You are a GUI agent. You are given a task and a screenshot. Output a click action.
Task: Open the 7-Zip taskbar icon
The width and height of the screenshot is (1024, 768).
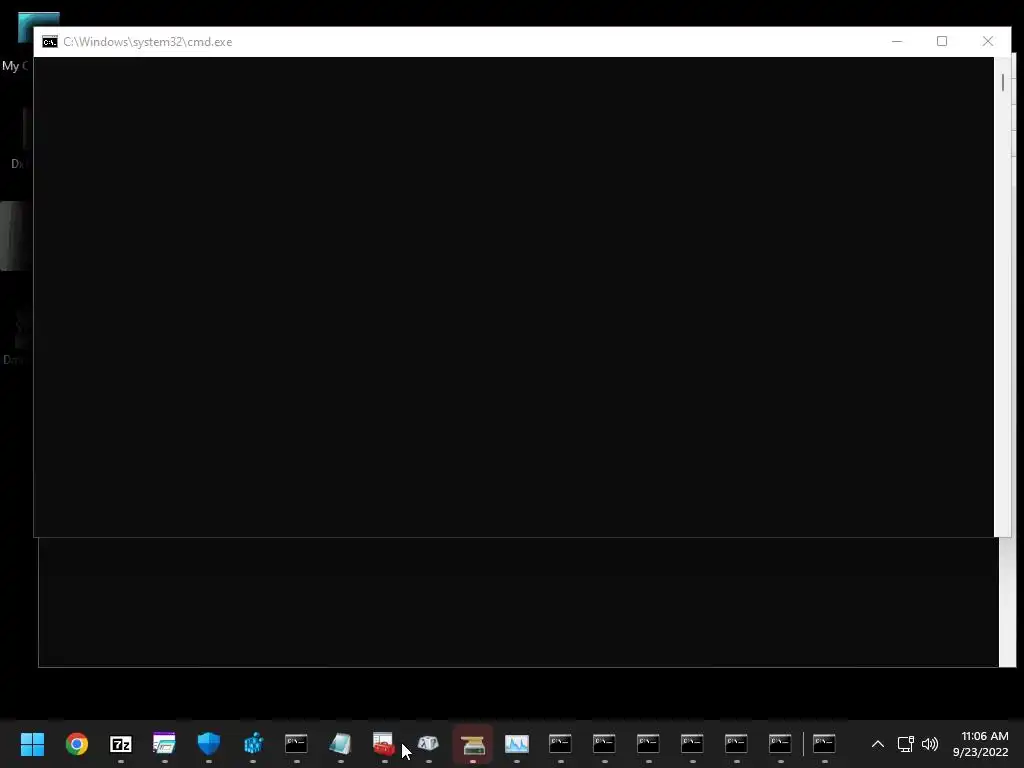pyautogui.click(x=120, y=743)
